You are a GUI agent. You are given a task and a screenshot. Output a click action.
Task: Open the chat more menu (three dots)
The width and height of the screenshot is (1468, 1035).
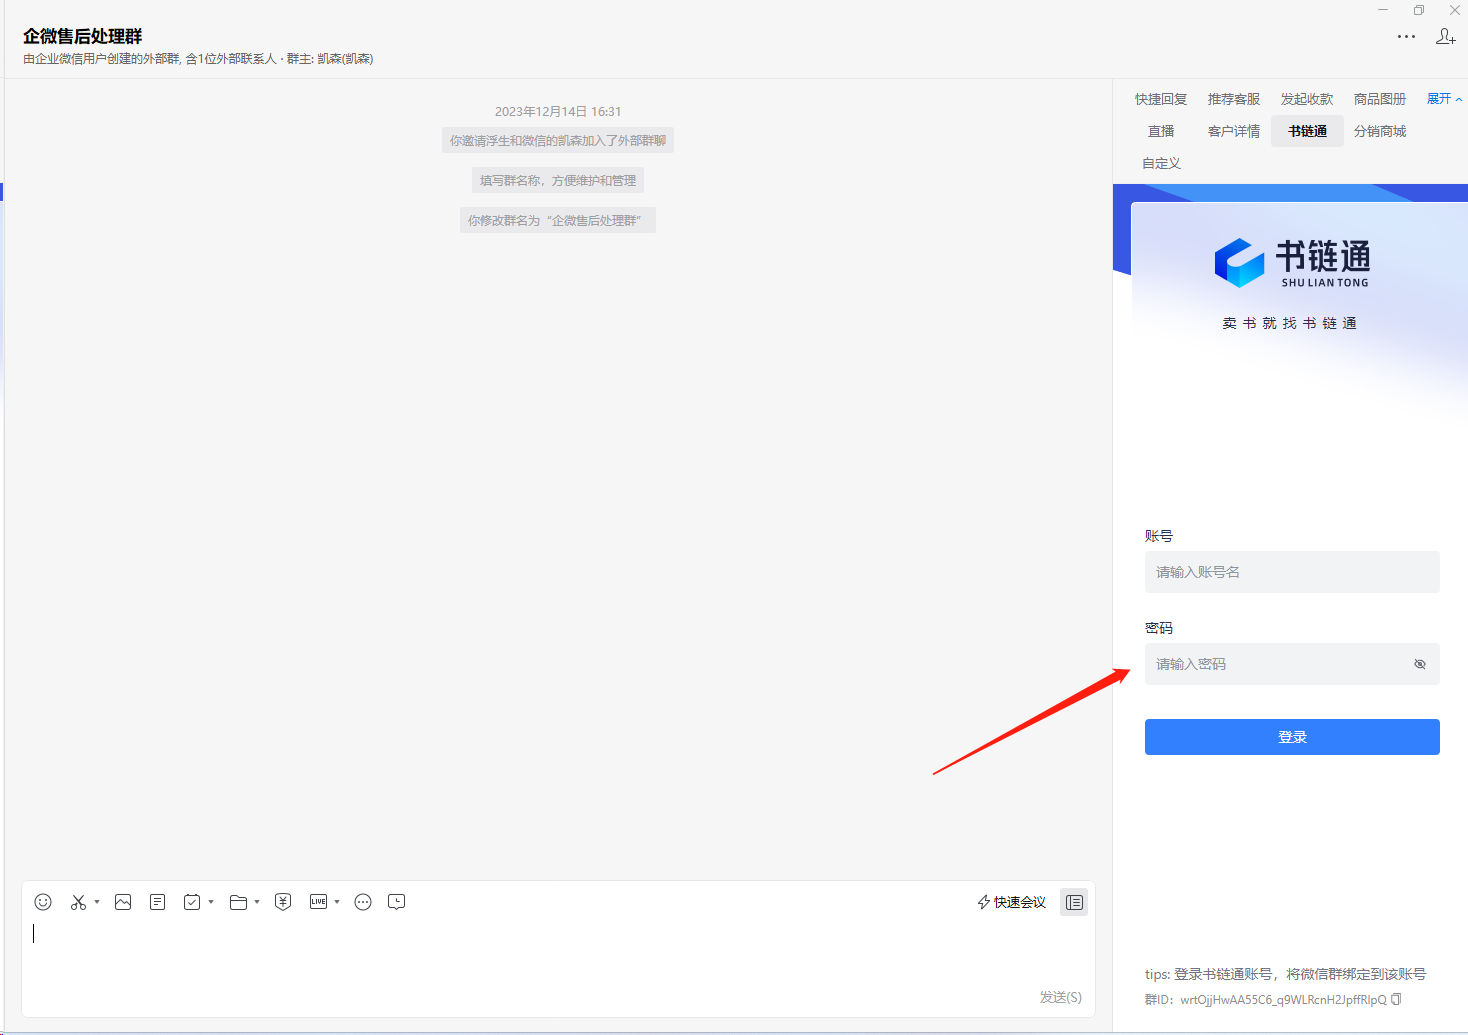tap(1406, 36)
